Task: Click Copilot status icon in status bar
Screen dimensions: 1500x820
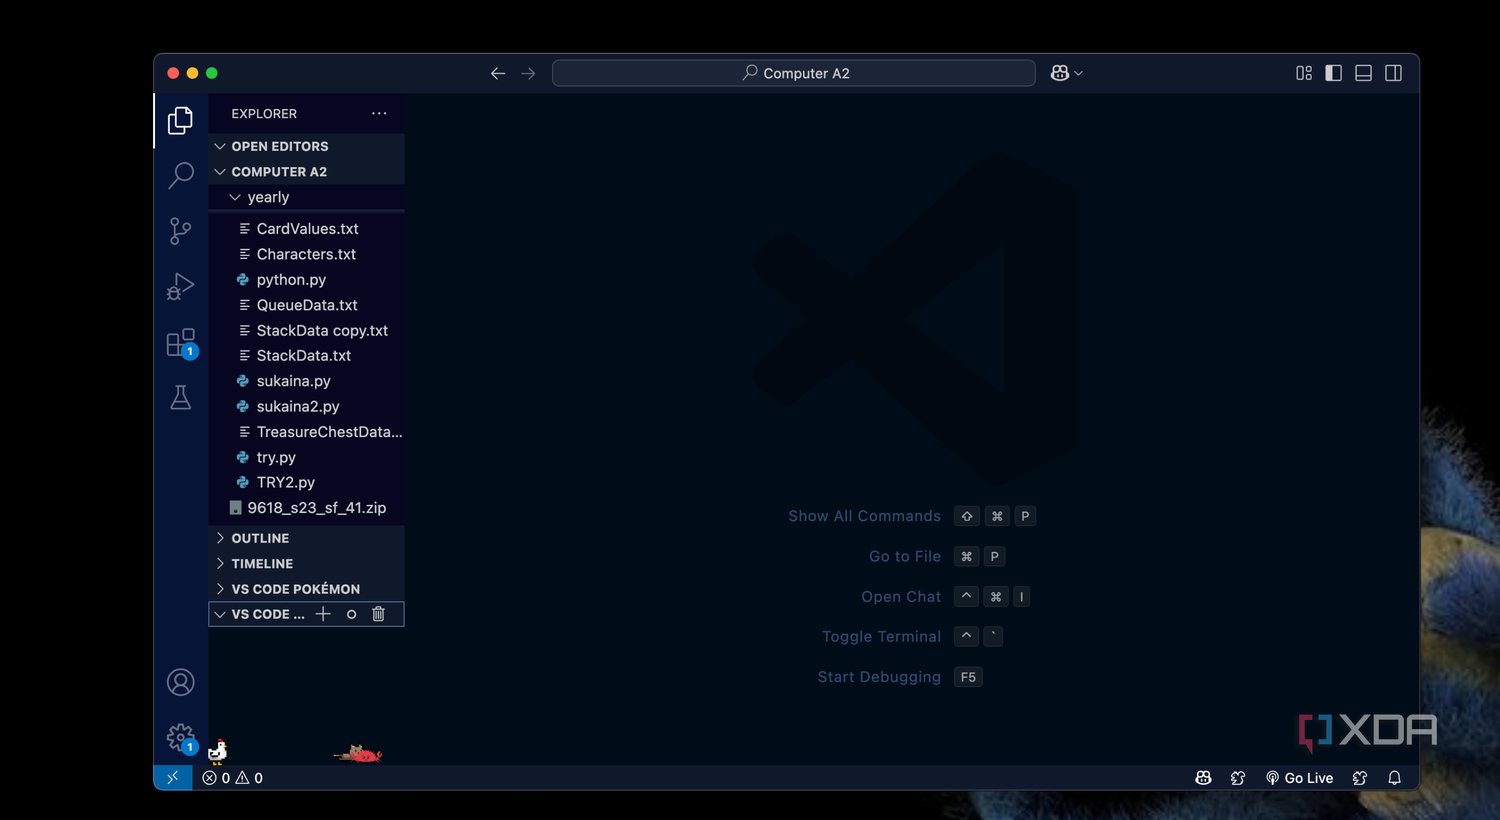Action: (1203, 778)
